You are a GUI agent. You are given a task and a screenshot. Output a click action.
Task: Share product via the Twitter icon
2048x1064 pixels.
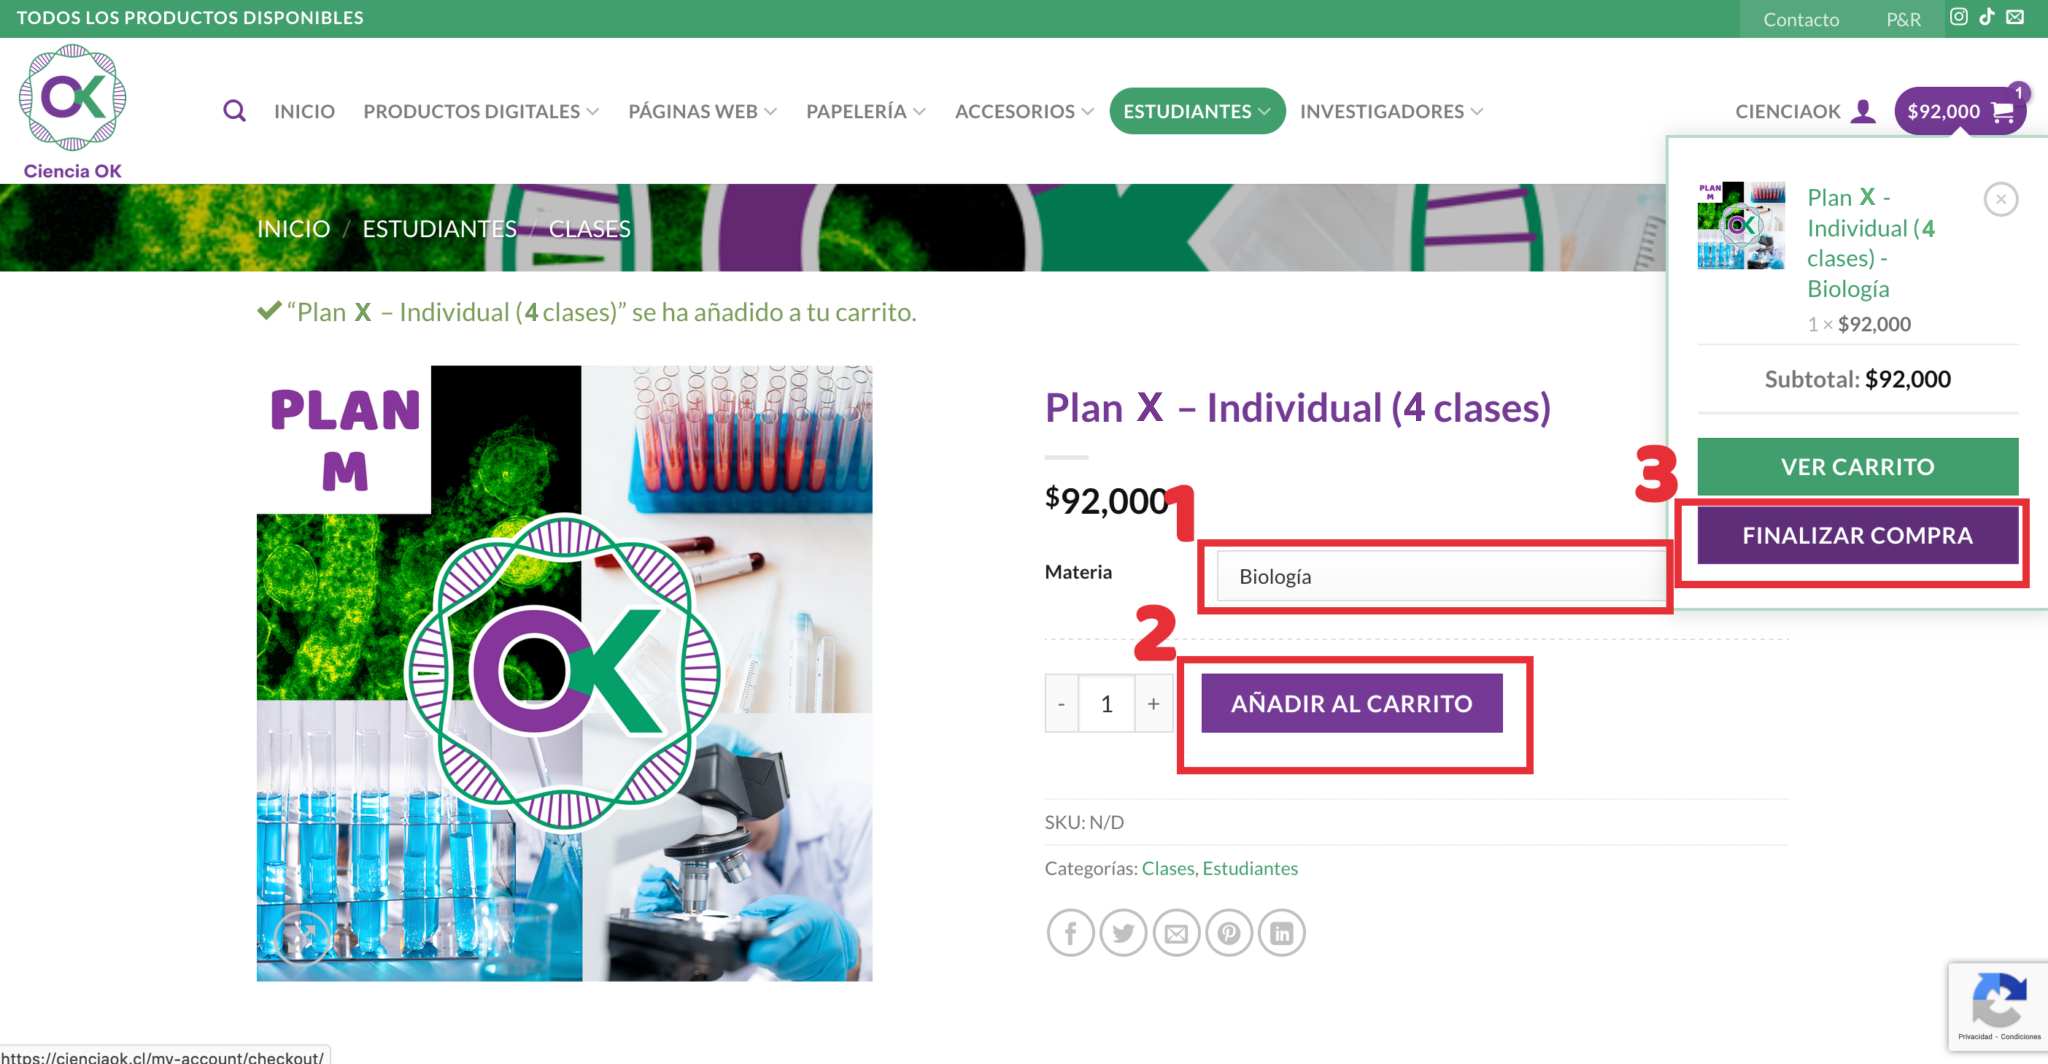[1123, 932]
